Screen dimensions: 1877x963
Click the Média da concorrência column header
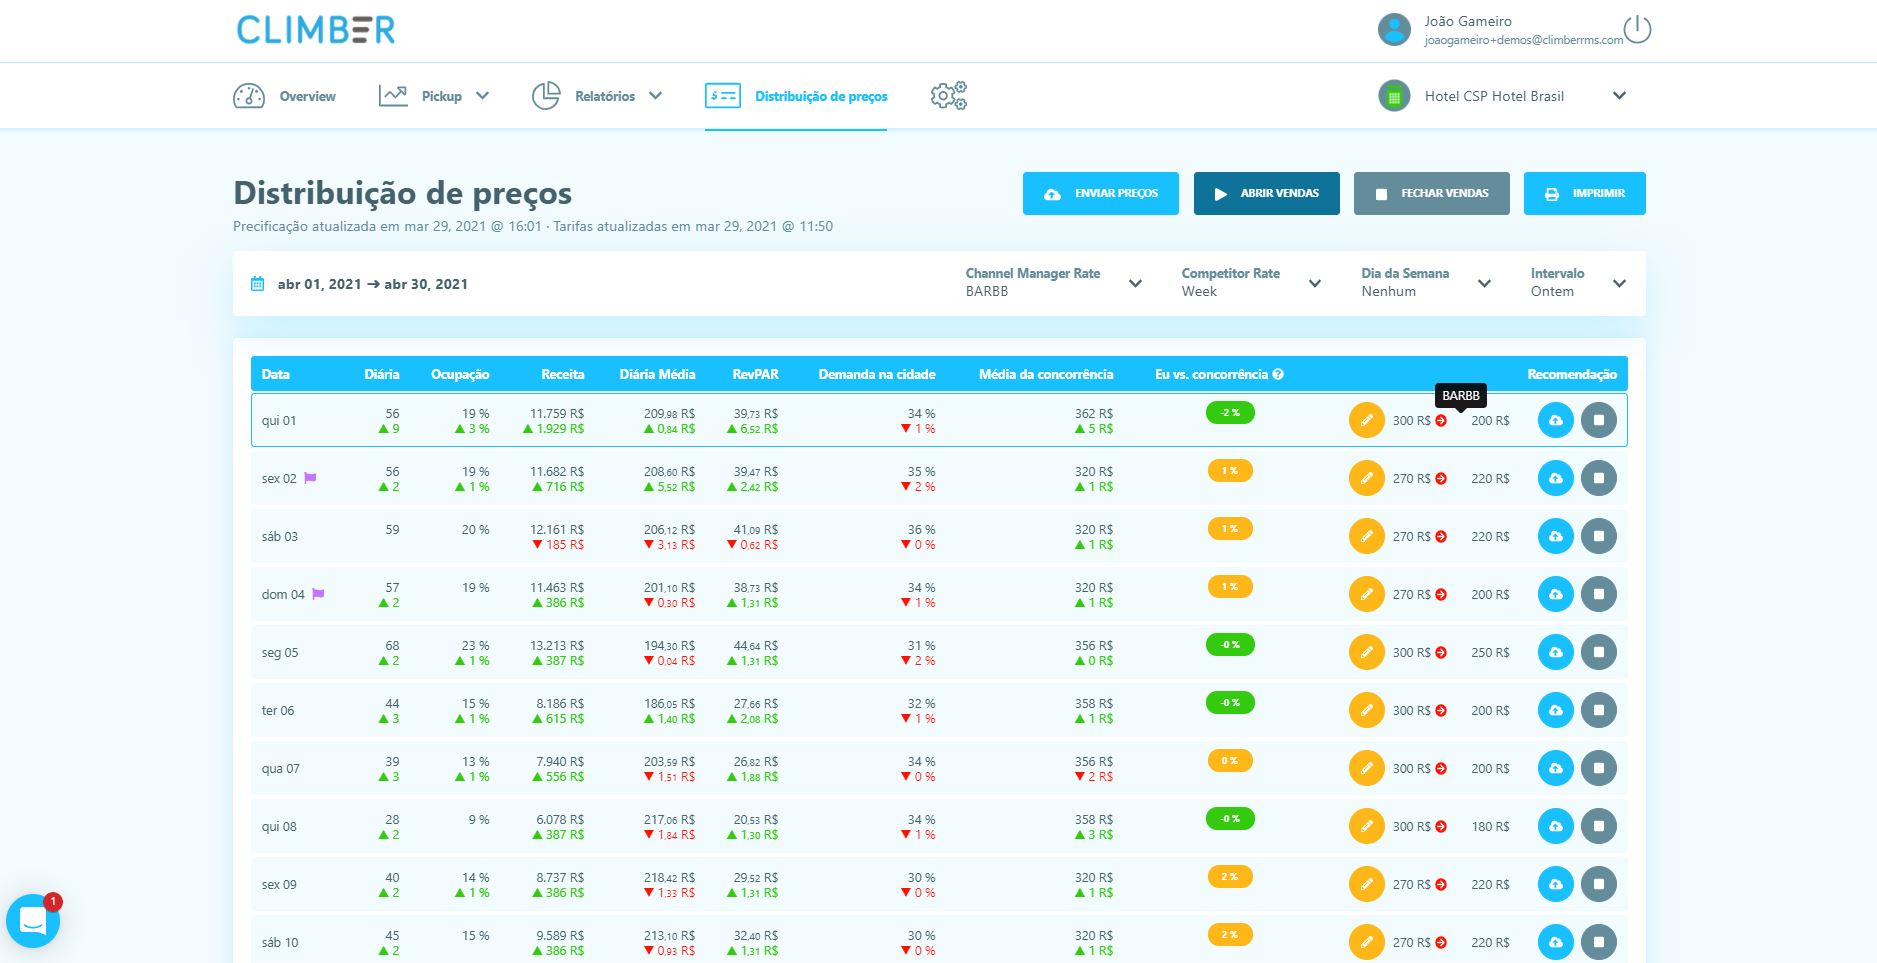pyautogui.click(x=1046, y=374)
